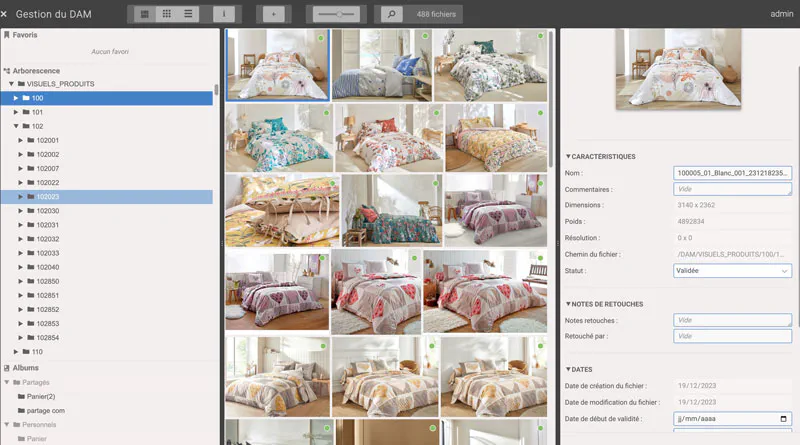Click the admin user menu

pyautogui.click(x=781, y=14)
